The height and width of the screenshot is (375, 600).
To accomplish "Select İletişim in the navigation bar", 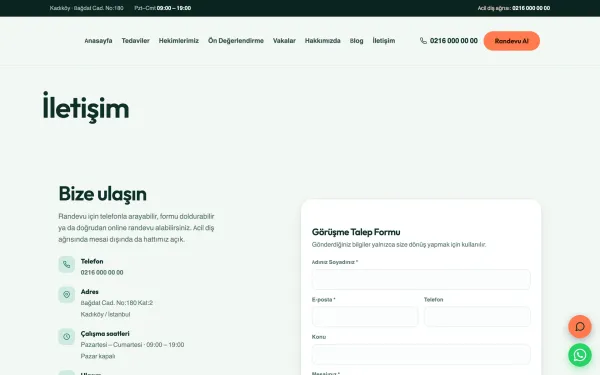I will (x=384, y=41).
